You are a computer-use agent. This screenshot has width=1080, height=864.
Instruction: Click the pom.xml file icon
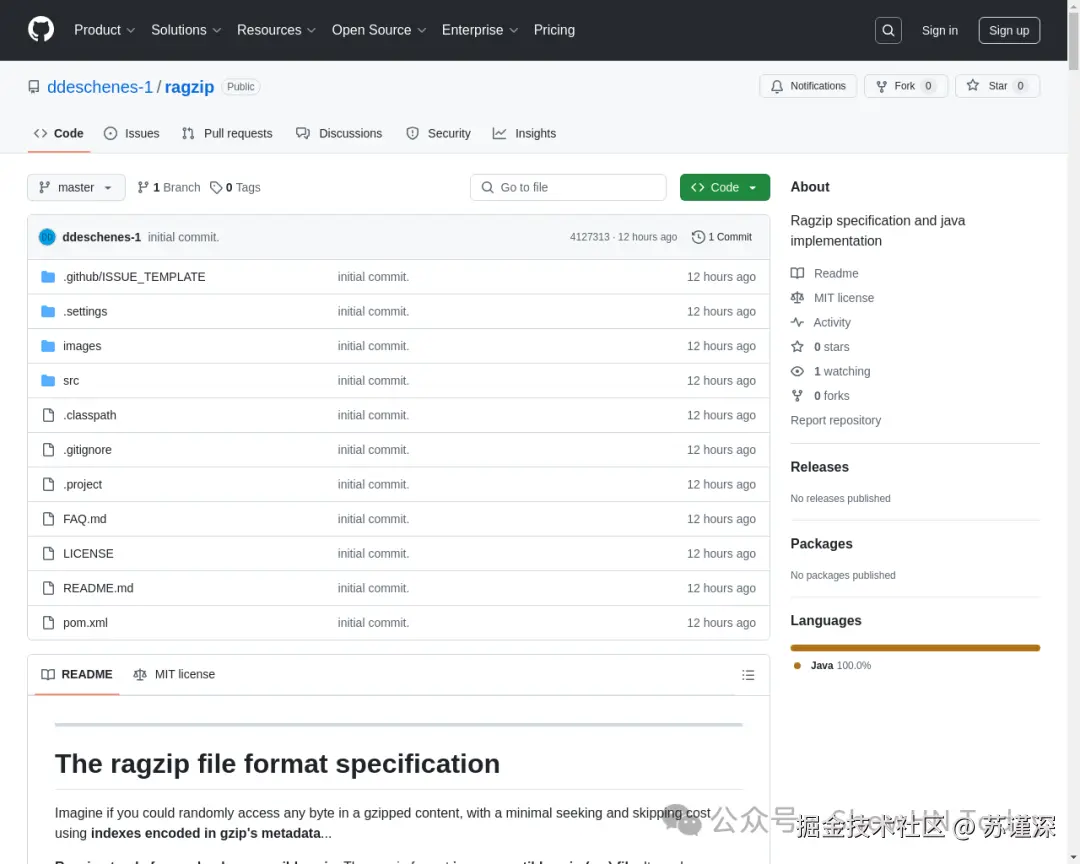pyautogui.click(x=48, y=622)
